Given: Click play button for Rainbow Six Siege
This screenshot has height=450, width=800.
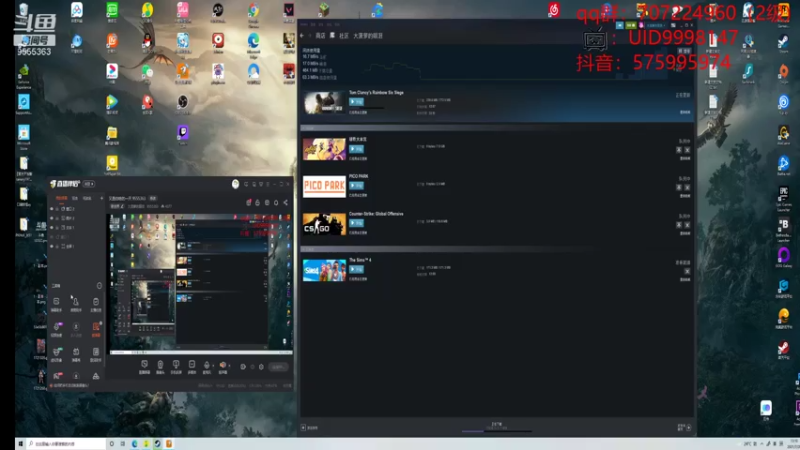Looking at the screenshot, I should [x=356, y=102].
